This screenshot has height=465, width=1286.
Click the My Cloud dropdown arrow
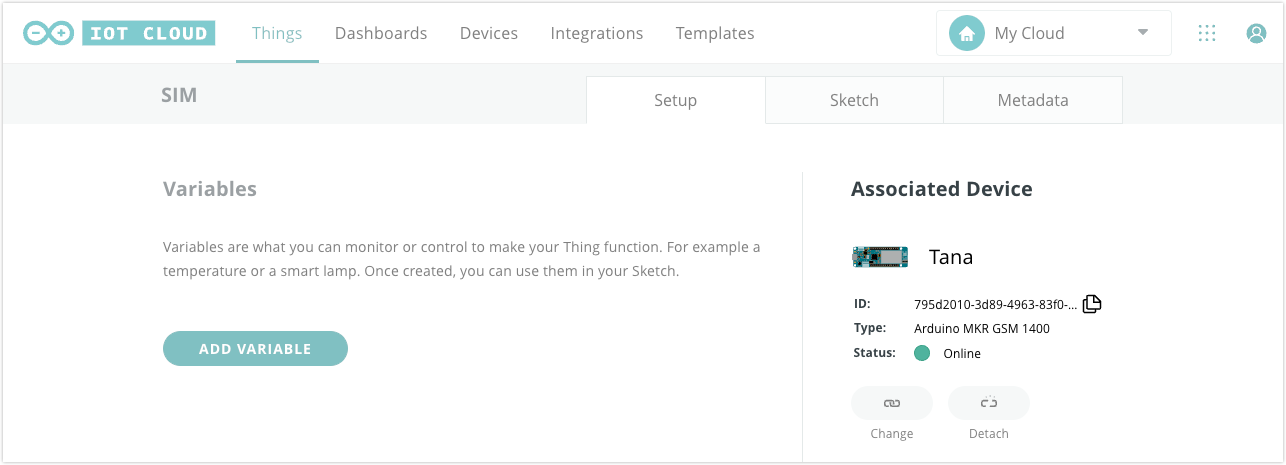1143,33
